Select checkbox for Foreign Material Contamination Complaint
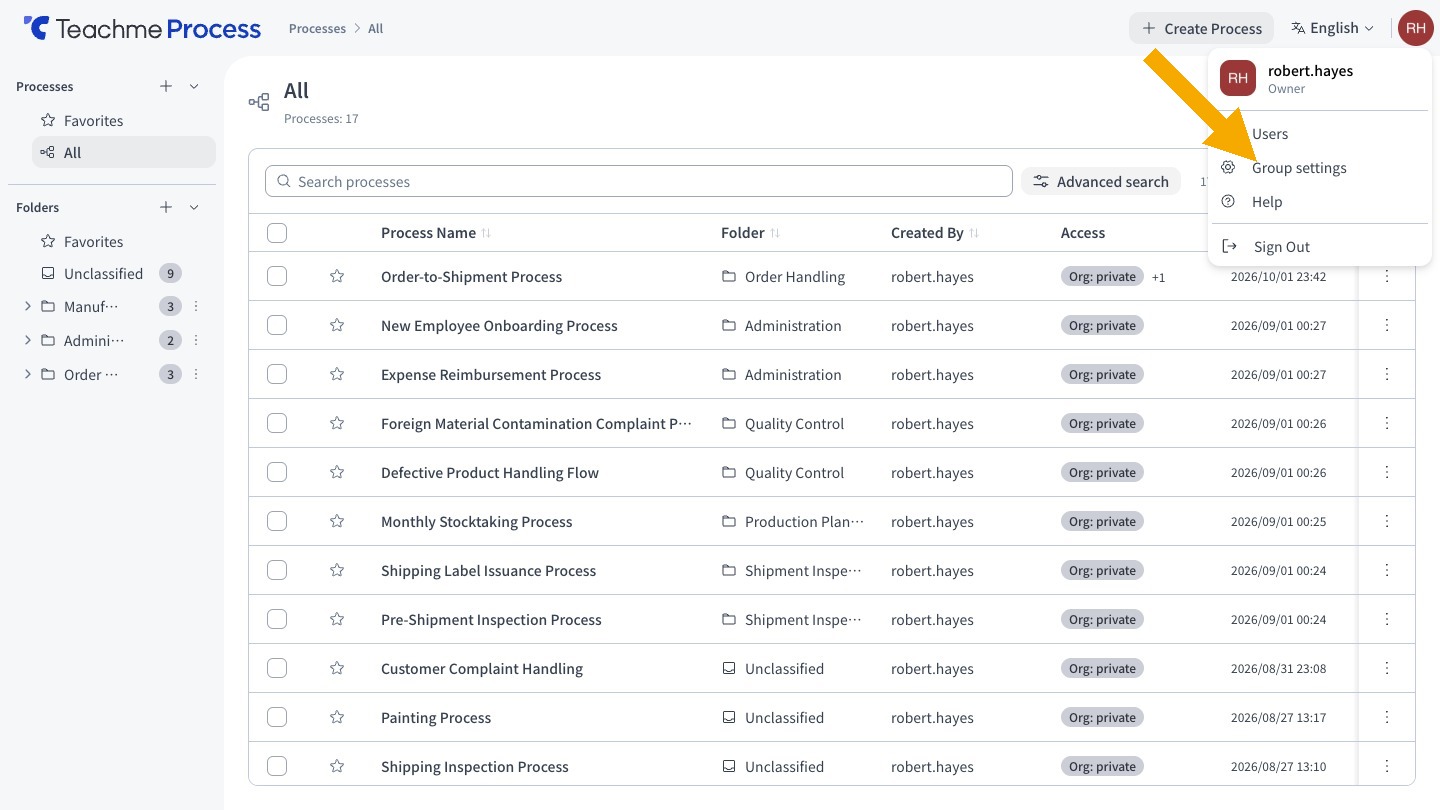The height and width of the screenshot is (810, 1440). (x=277, y=423)
